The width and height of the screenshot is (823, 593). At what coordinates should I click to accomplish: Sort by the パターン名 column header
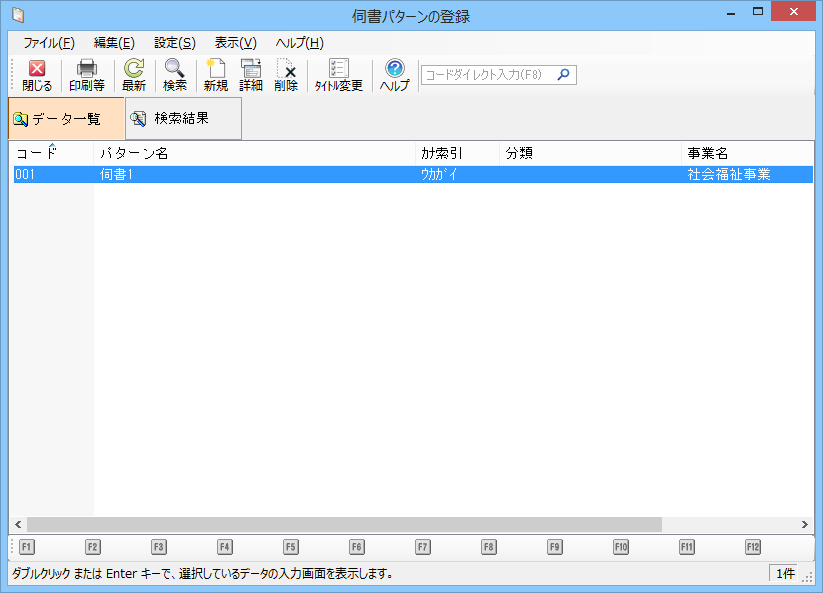pos(255,154)
